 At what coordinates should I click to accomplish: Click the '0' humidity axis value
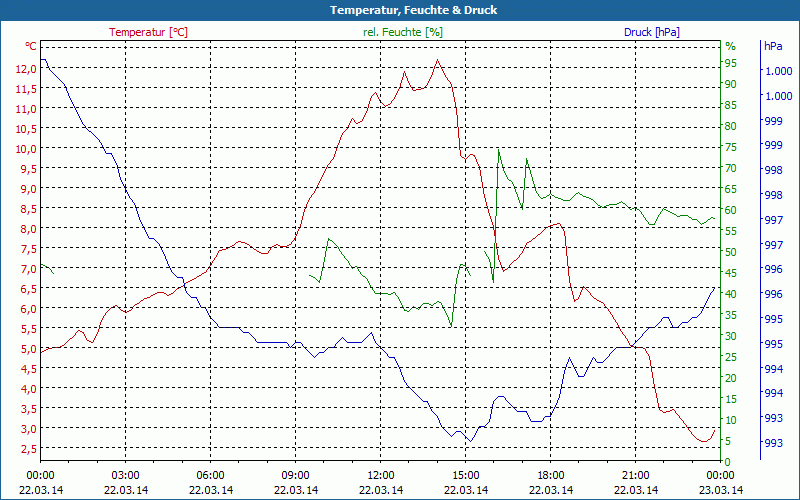[728, 462]
